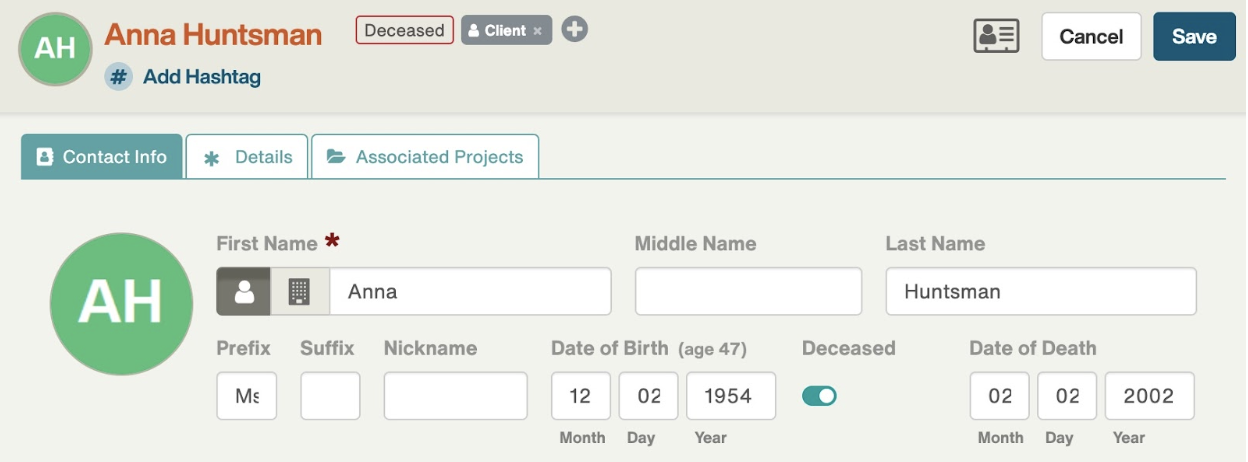Save the contact changes
This screenshot has width=1248, height=462.
click(1194, 37)
